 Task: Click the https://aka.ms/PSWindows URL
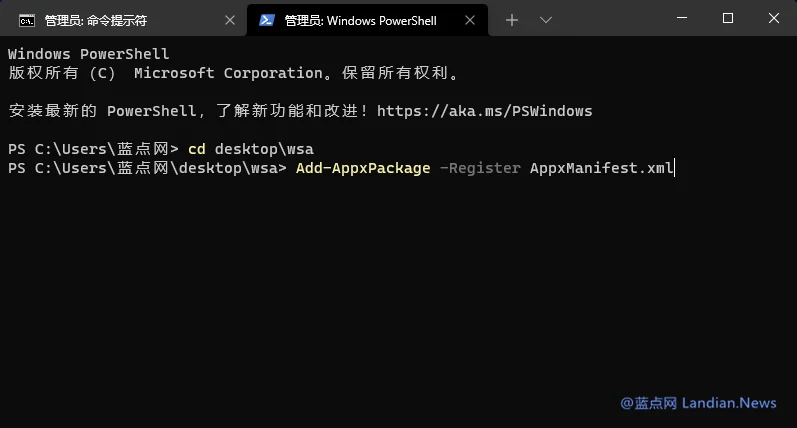coord(484,111)
